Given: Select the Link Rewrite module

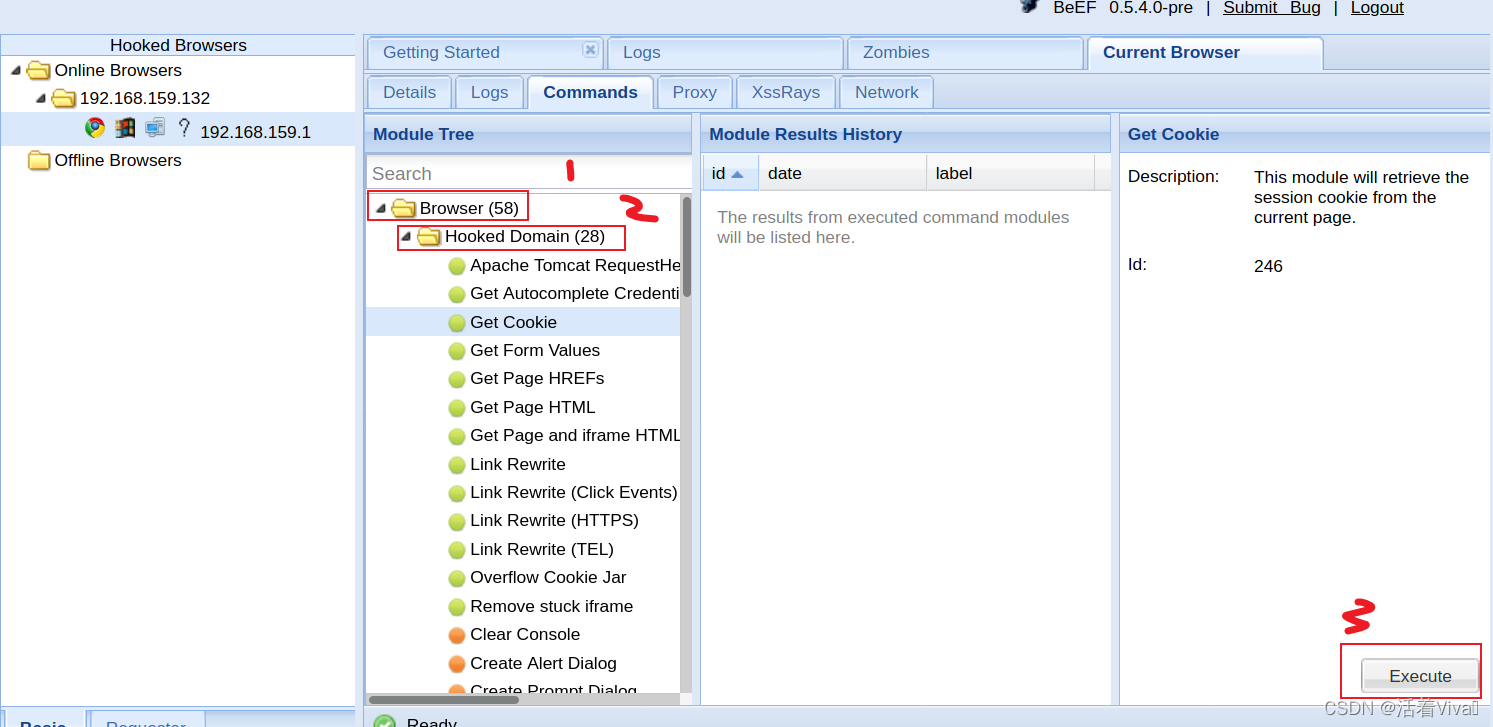Looking at the screenshot, I should (x=518, y=464).
